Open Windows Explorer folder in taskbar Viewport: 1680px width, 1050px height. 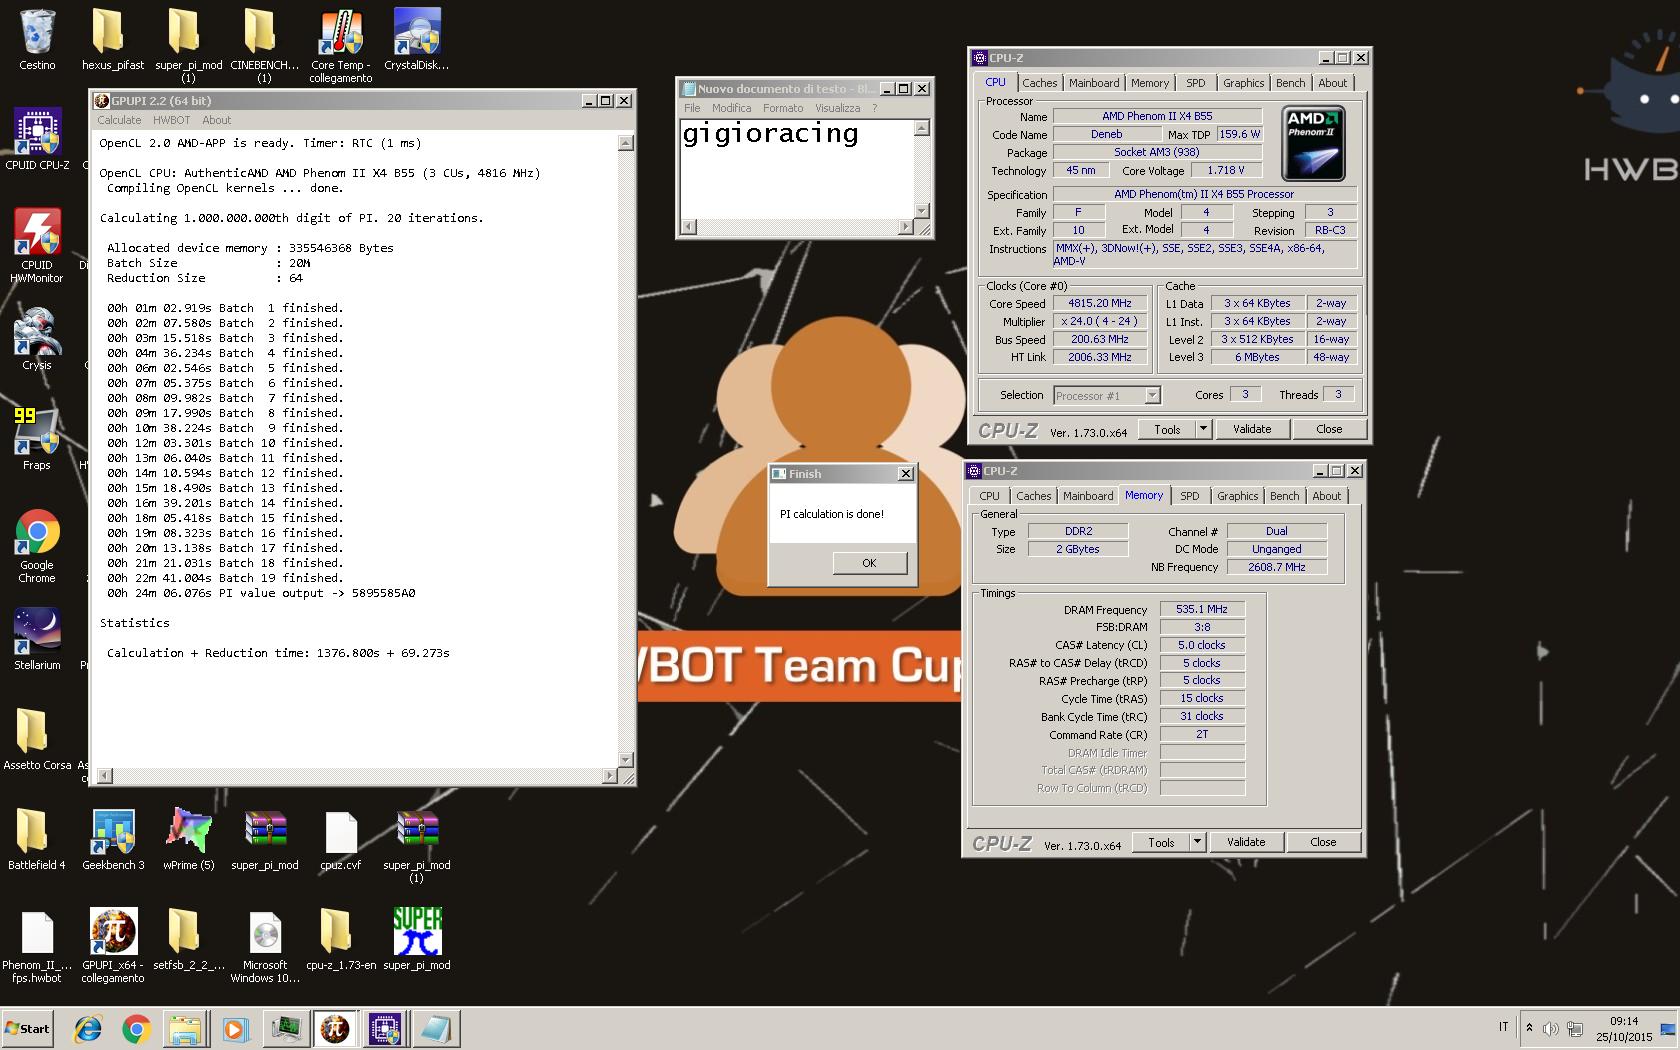(x=185, y=1028)
